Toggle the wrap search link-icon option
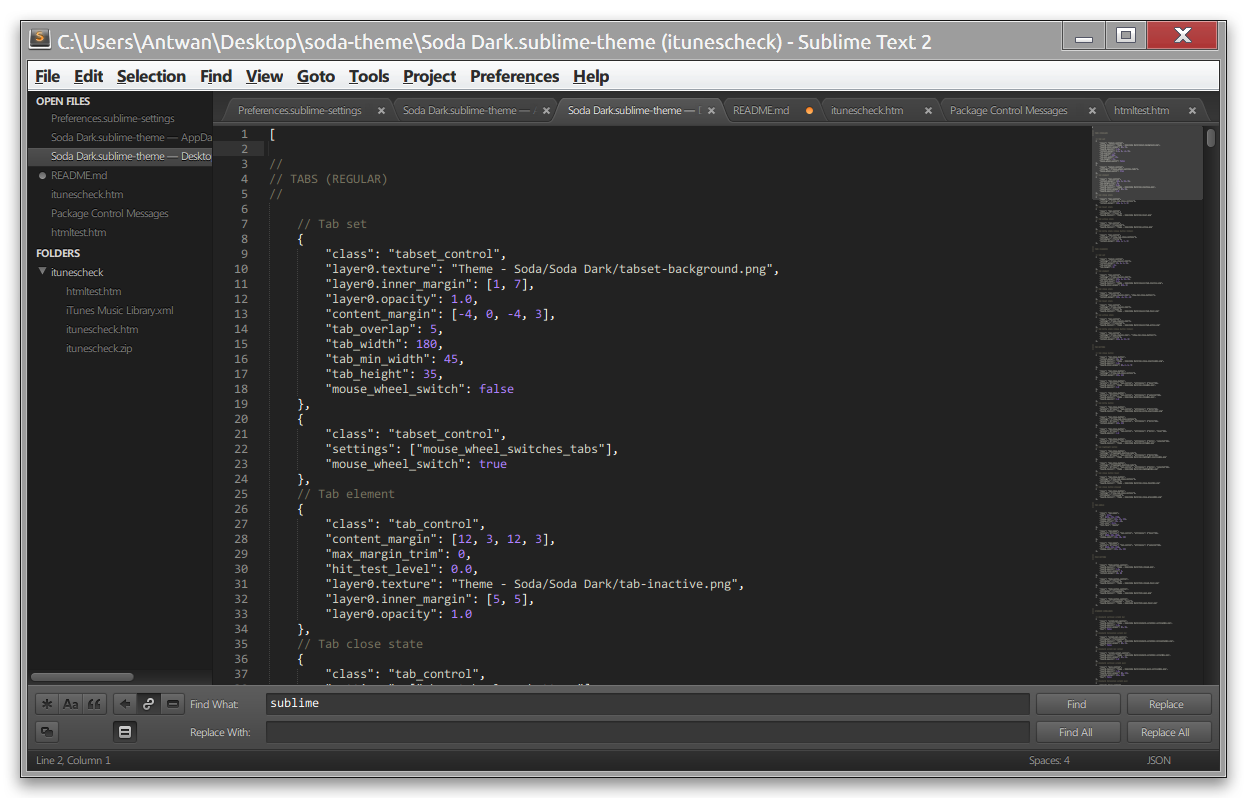This screenshot has width=1247, height=798. (x=148, y=704)
